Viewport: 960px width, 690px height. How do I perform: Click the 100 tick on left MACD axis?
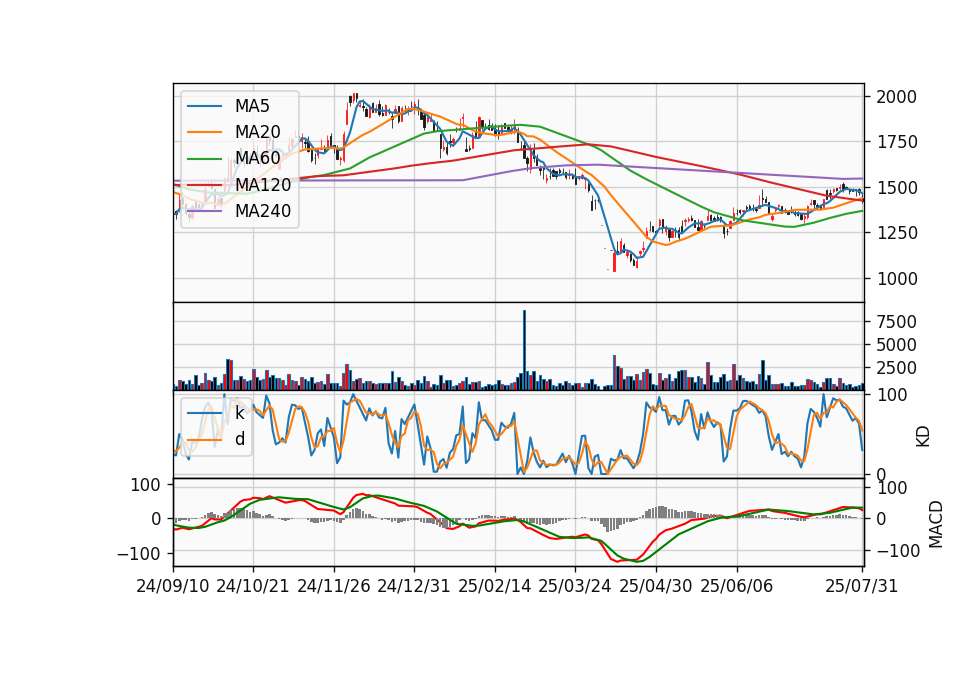pos(146,485)
